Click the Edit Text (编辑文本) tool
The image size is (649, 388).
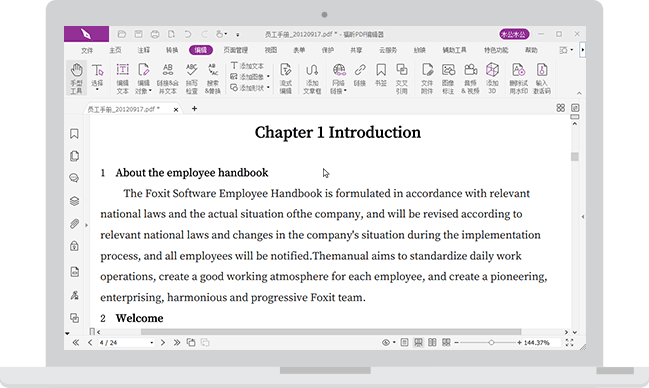pos(122,78)
